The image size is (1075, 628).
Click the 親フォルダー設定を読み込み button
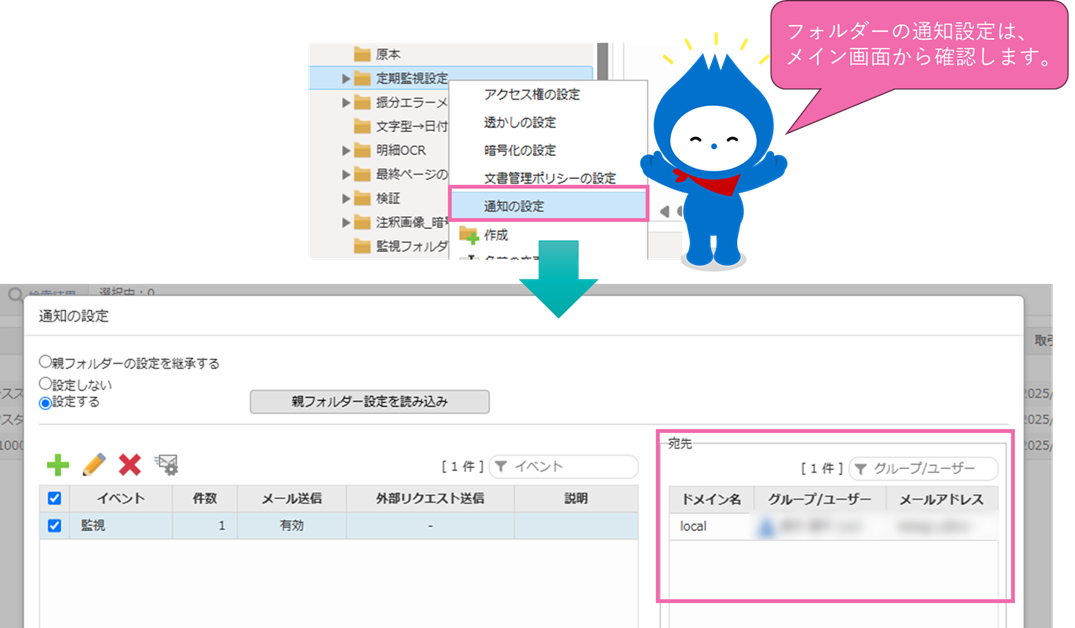click(x=369, y=401)
